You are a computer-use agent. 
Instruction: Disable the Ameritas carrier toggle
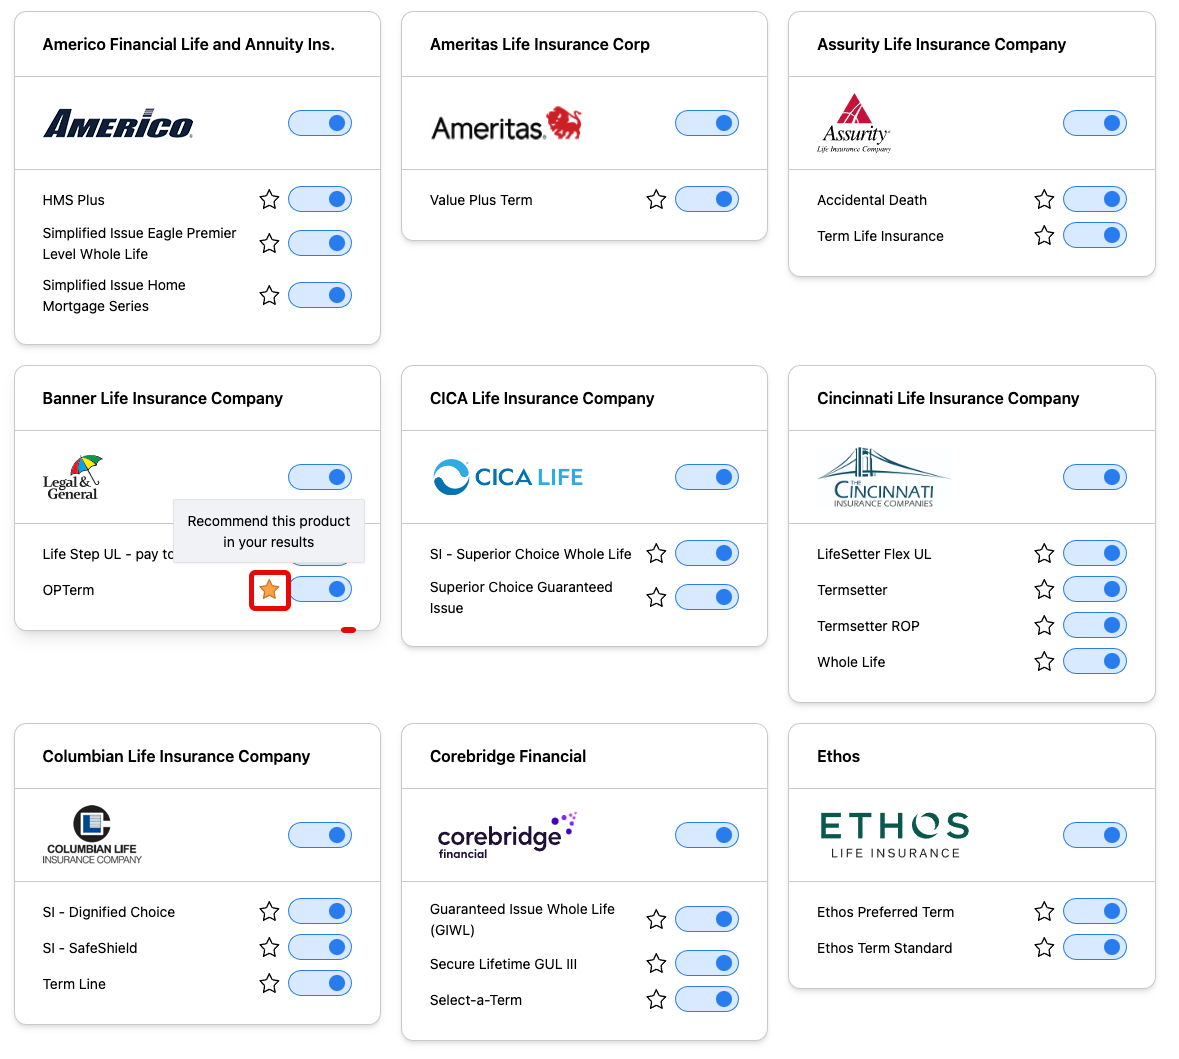click(708, 123)
